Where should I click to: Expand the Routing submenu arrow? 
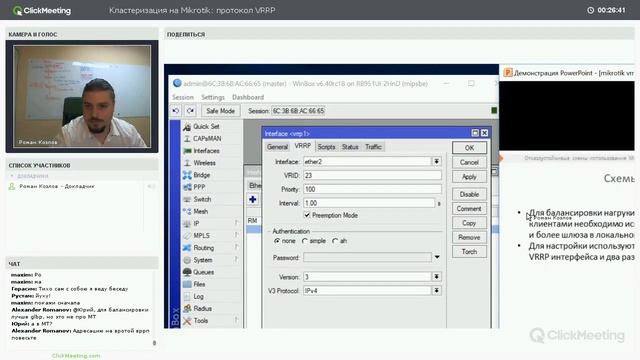tap(236, 247)
